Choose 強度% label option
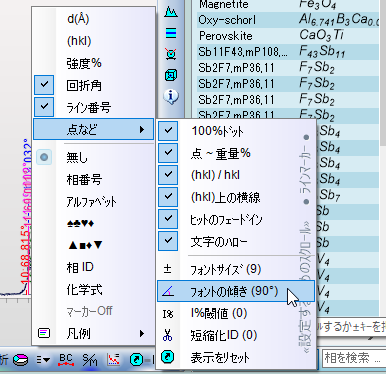This screenshot has width=386, height=374. tap(93, 63)
